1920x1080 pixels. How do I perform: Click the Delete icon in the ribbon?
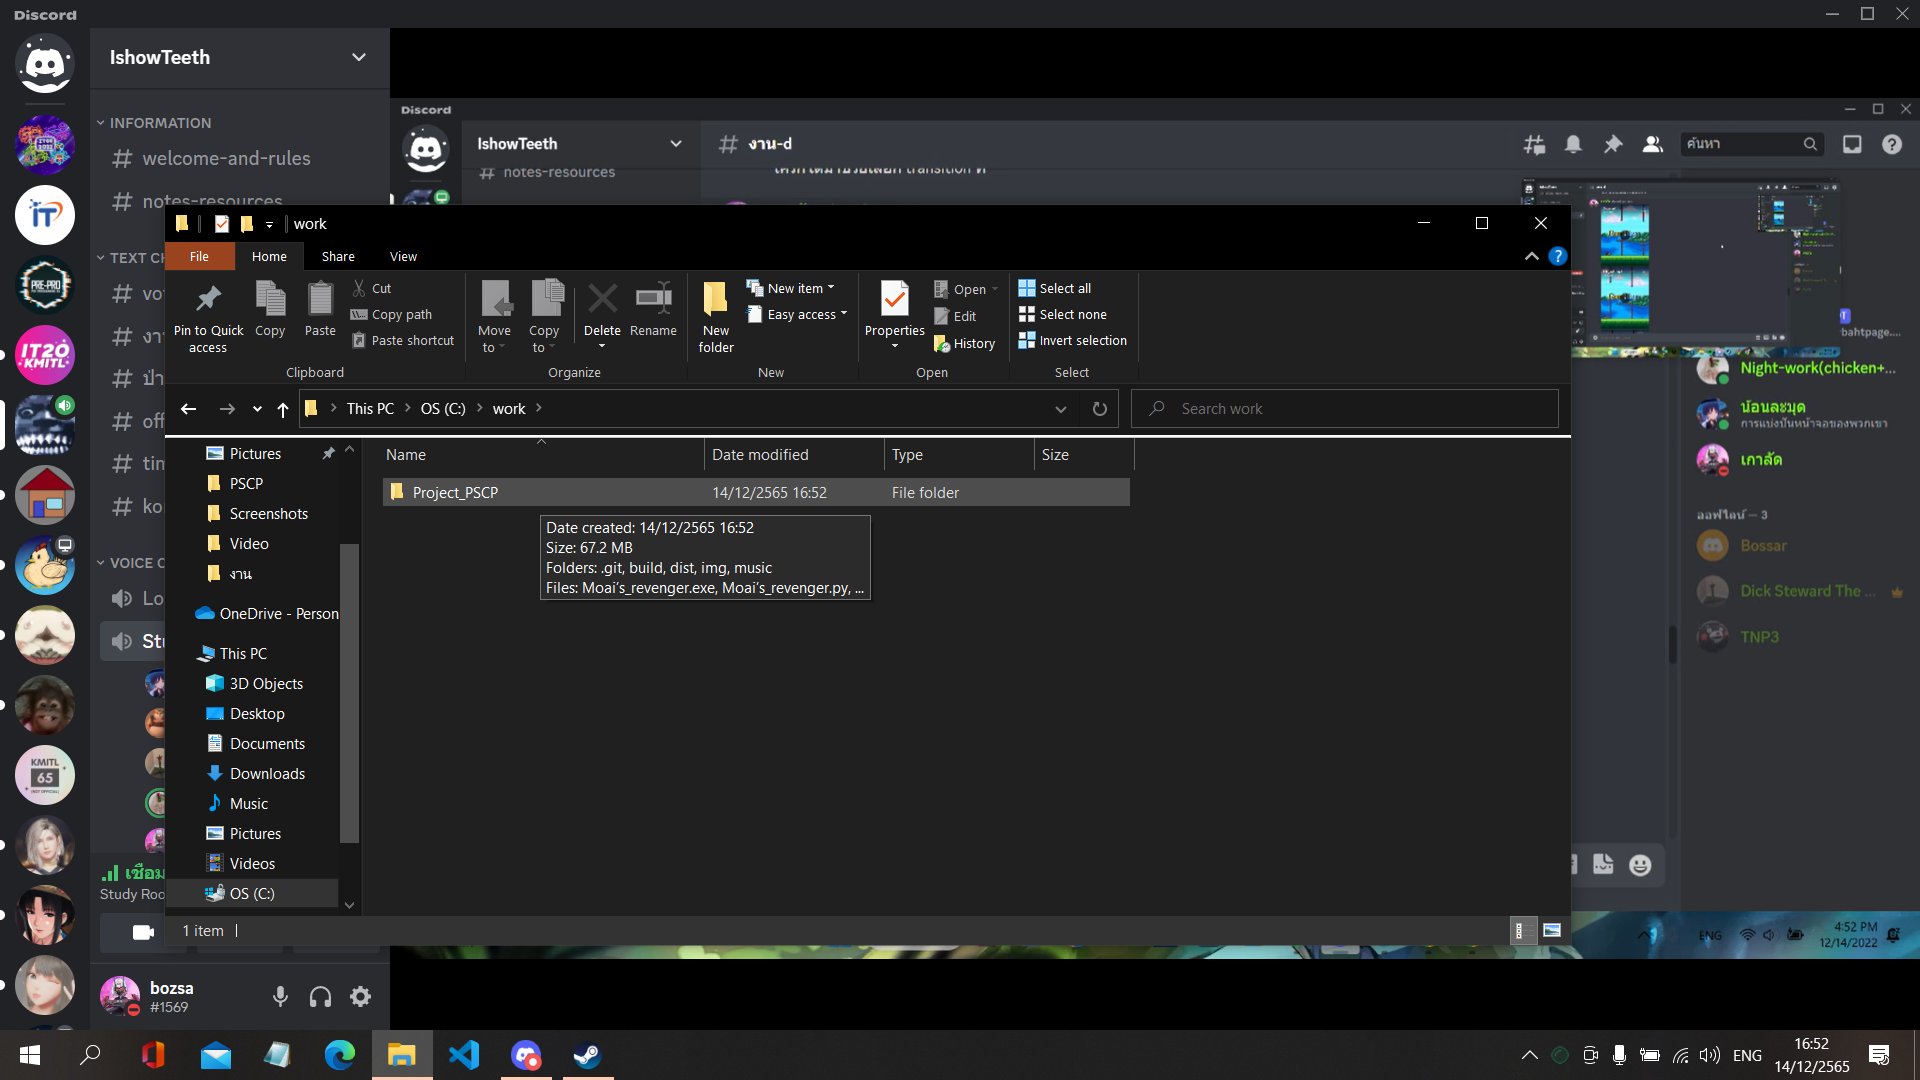point(602,299)
